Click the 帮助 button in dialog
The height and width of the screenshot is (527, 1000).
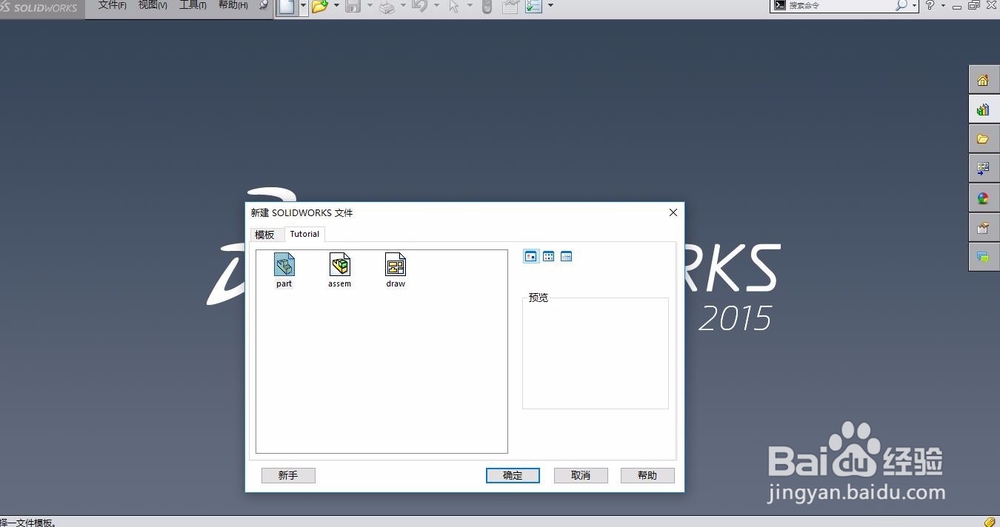[x=647, y=475]
